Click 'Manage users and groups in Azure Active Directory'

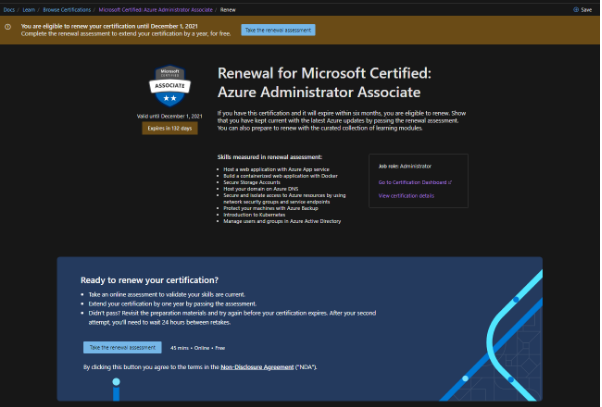point(282,221)
